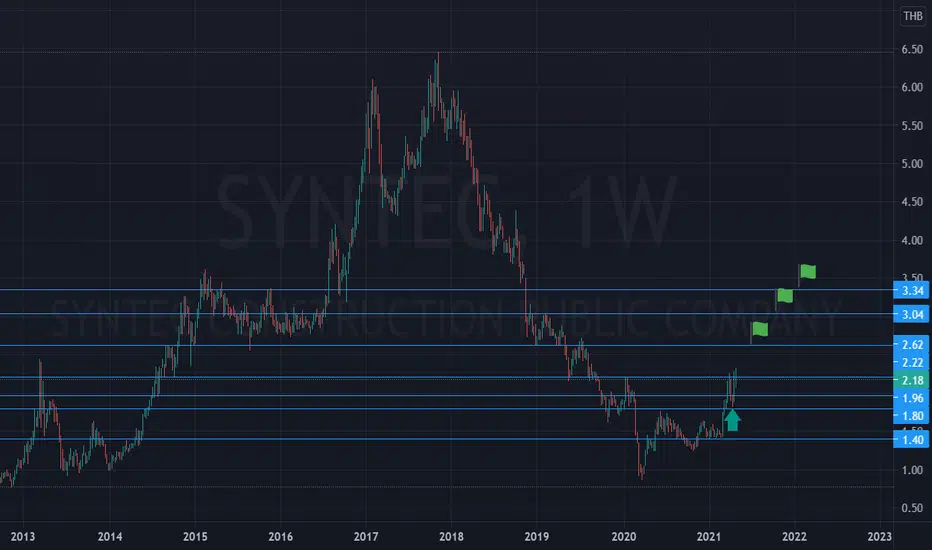Open the THB currency selector
The image size is (932, 550).
click(912, 16)
